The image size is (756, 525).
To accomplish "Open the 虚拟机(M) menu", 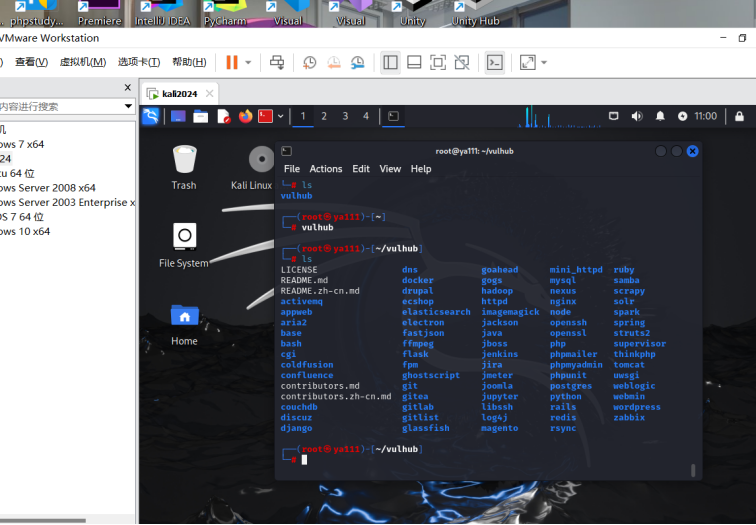I will pyautogui.click(x=82, y=62).
